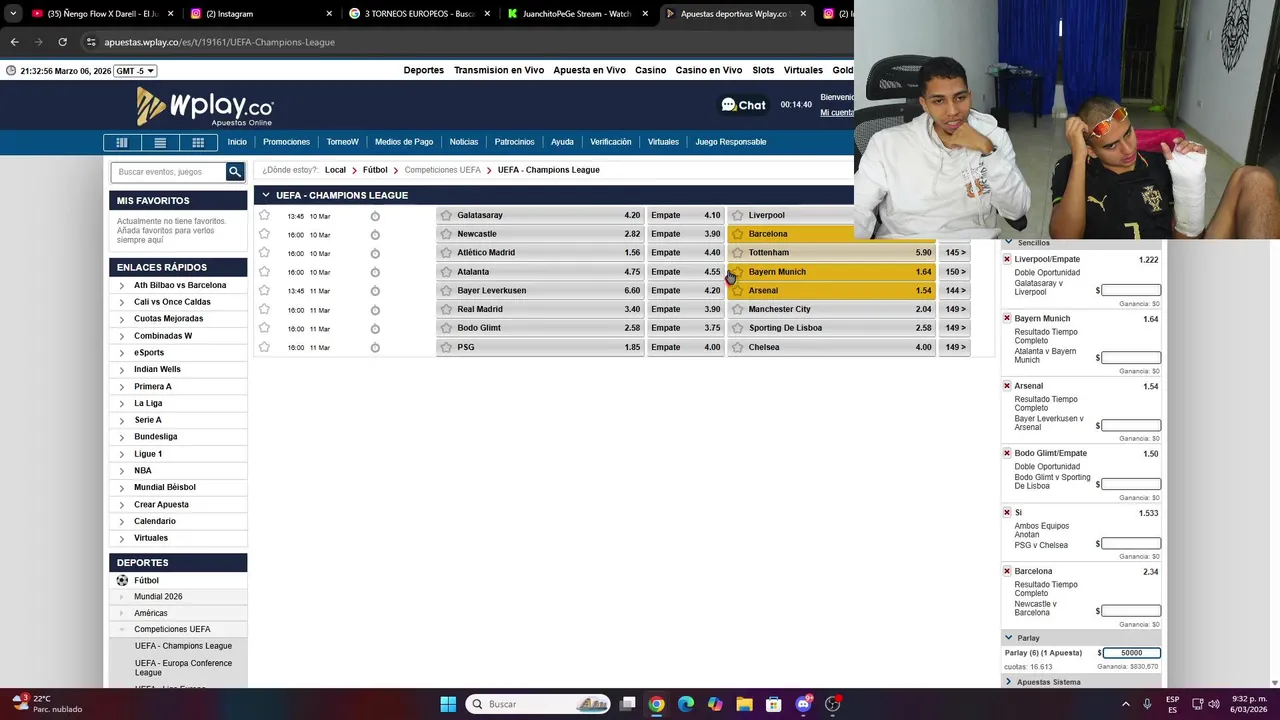This screenshot has height=720, width=1280.
Task: Click the search magnifier icon beside event search
Action: pos(235,172)
